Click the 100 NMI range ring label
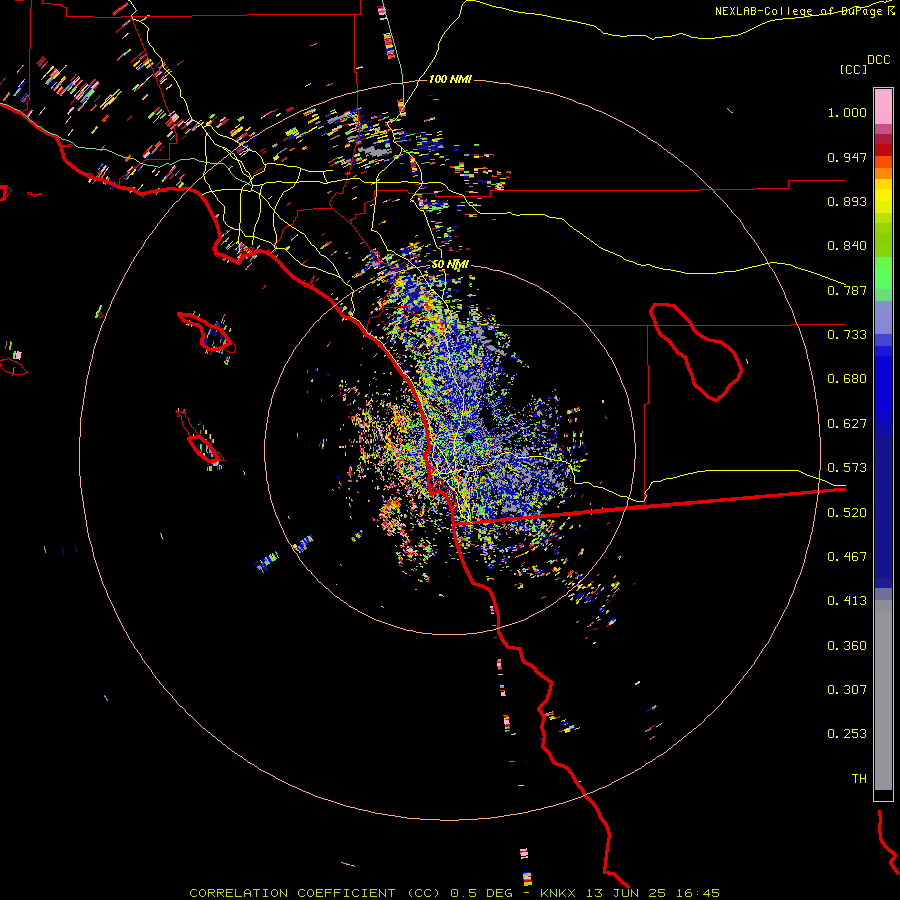This screenshot has height=900, width=900. coord(450,79)
